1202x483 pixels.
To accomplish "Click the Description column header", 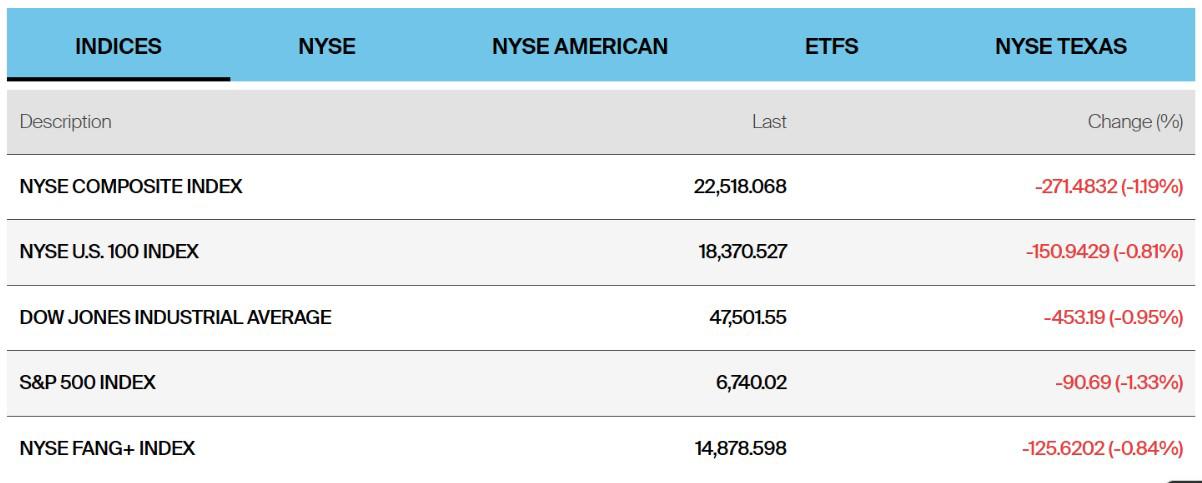I will (x=66, y=122).
